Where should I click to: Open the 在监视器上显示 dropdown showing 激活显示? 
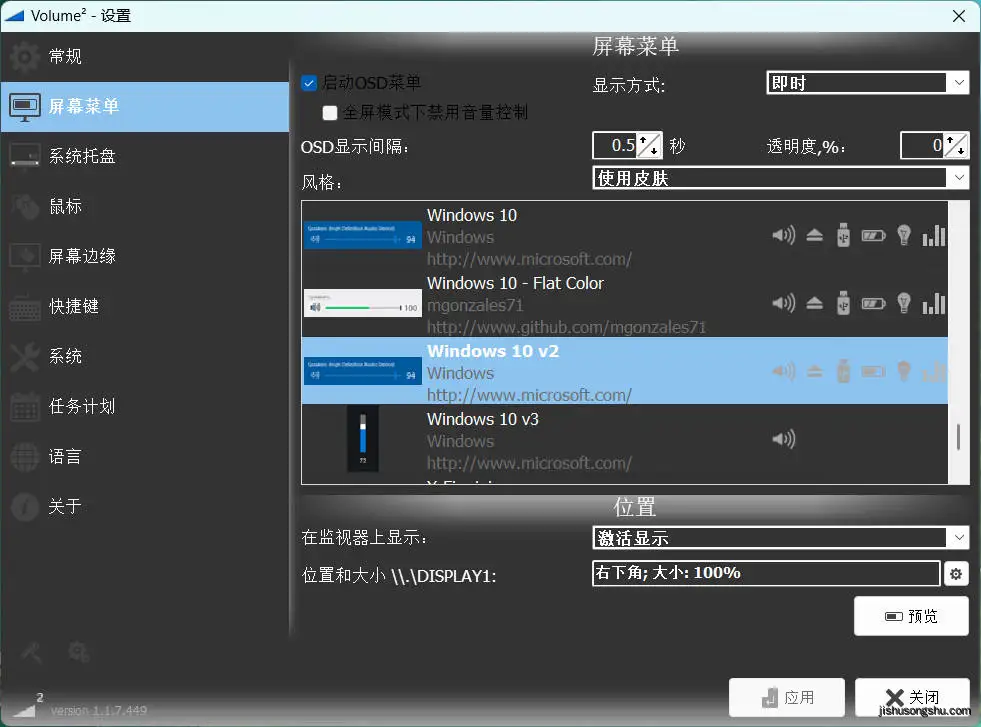click(781, 537)
